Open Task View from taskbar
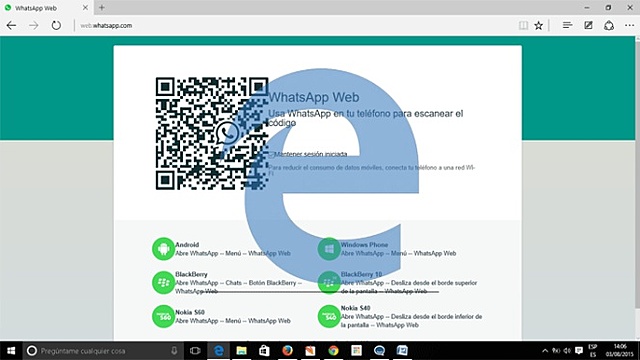This screenshot has height=360, width=640. click(x=195, y=351)
